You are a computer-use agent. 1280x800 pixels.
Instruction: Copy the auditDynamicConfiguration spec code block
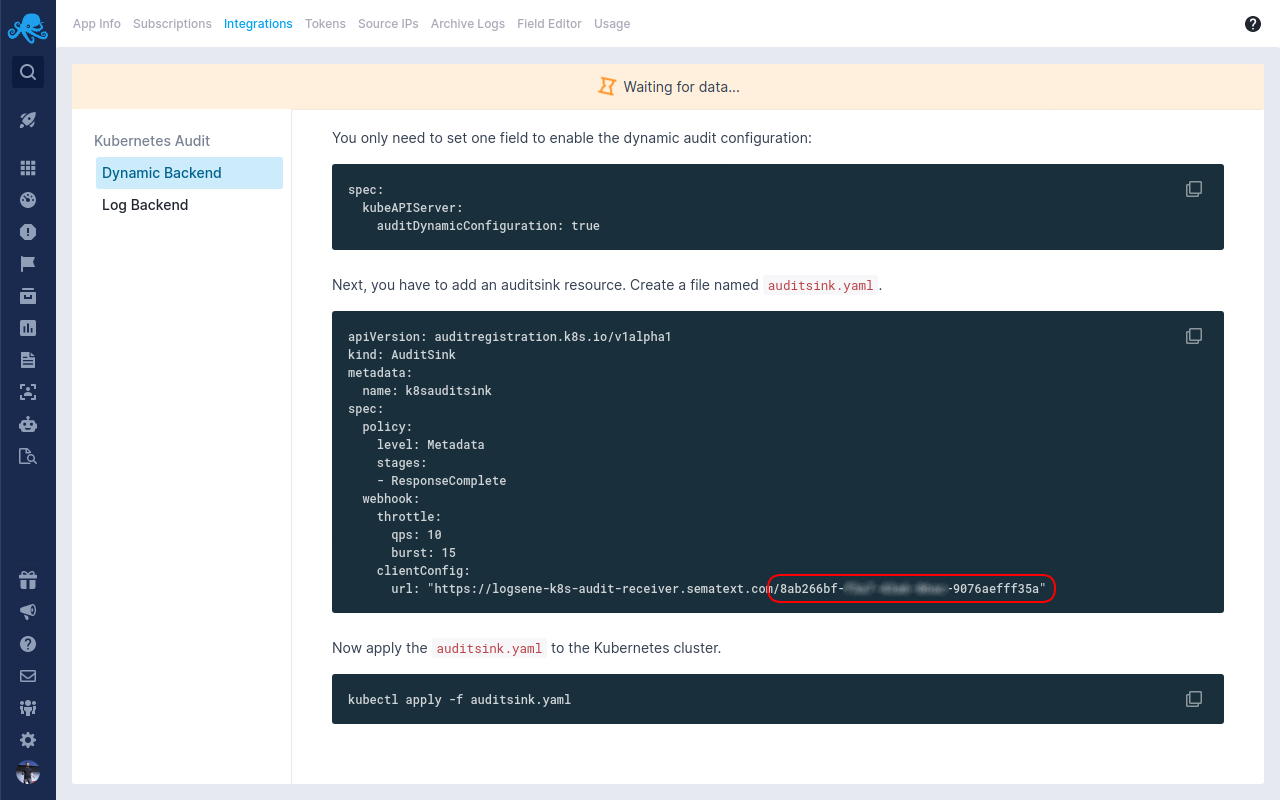(x=1194, y=189)
